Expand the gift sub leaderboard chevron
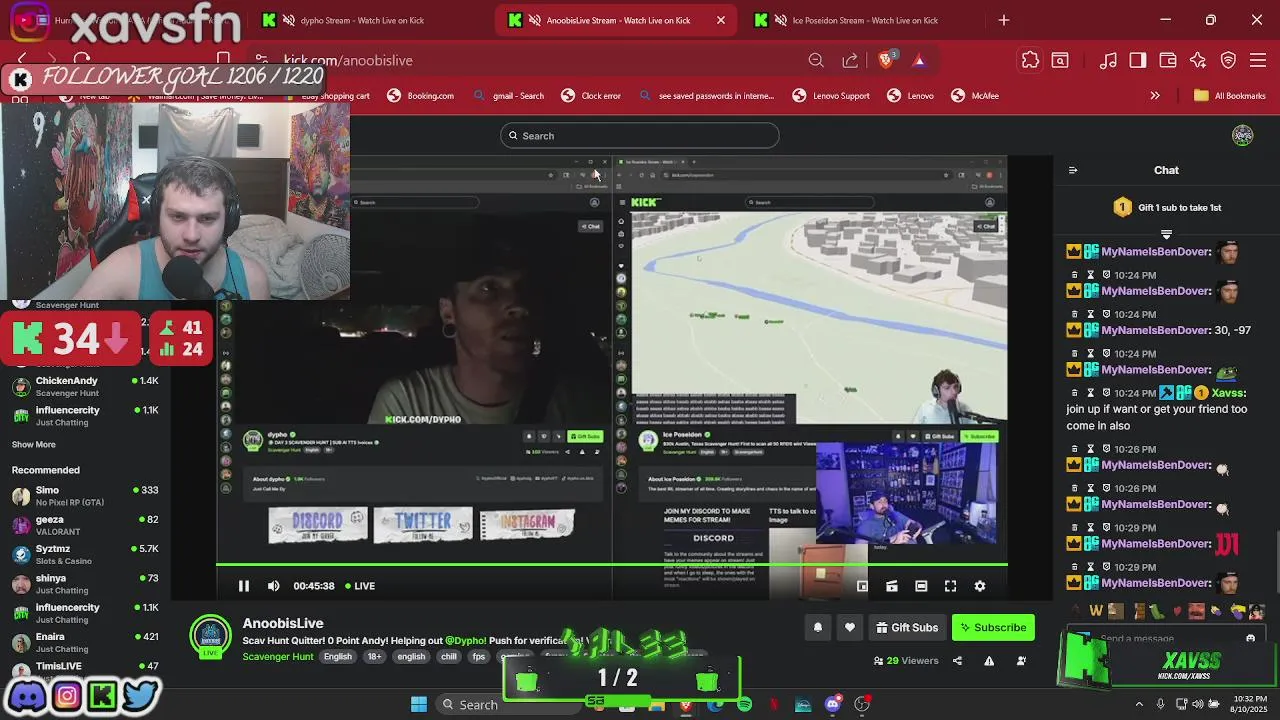 coord(1166,234)
